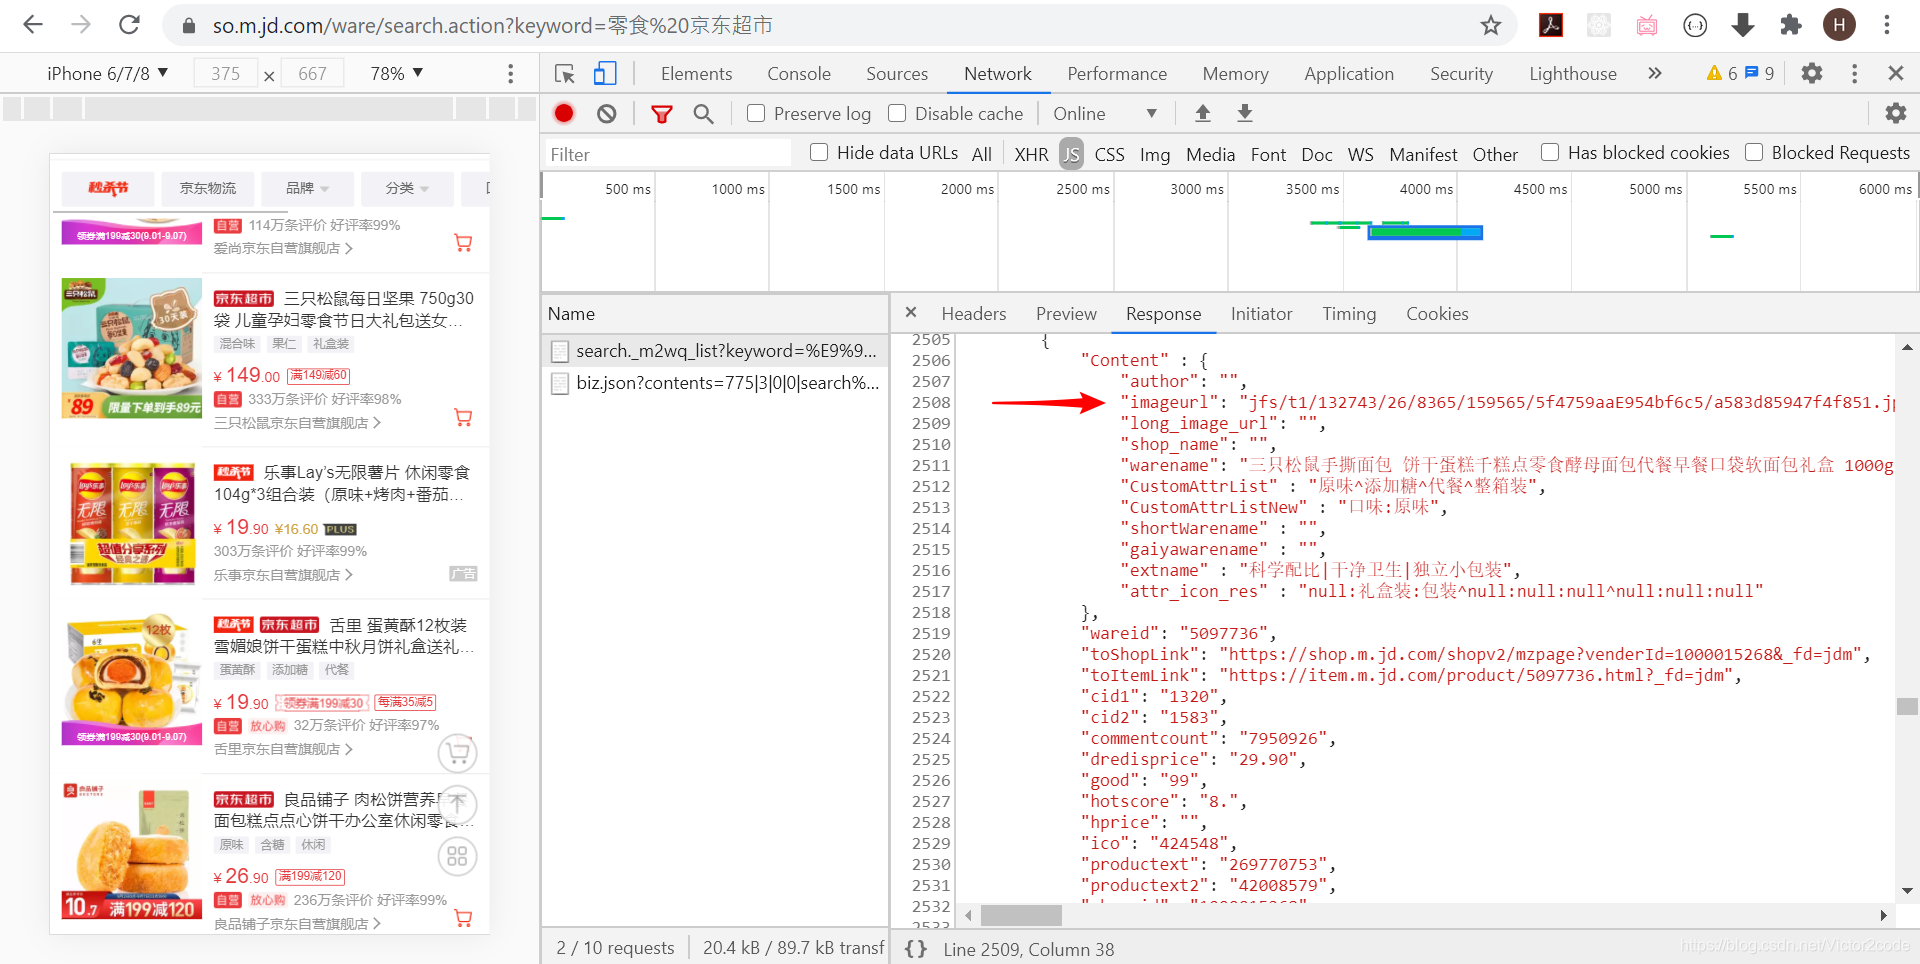Activate the inspect element picker icon

coord(565,73)
